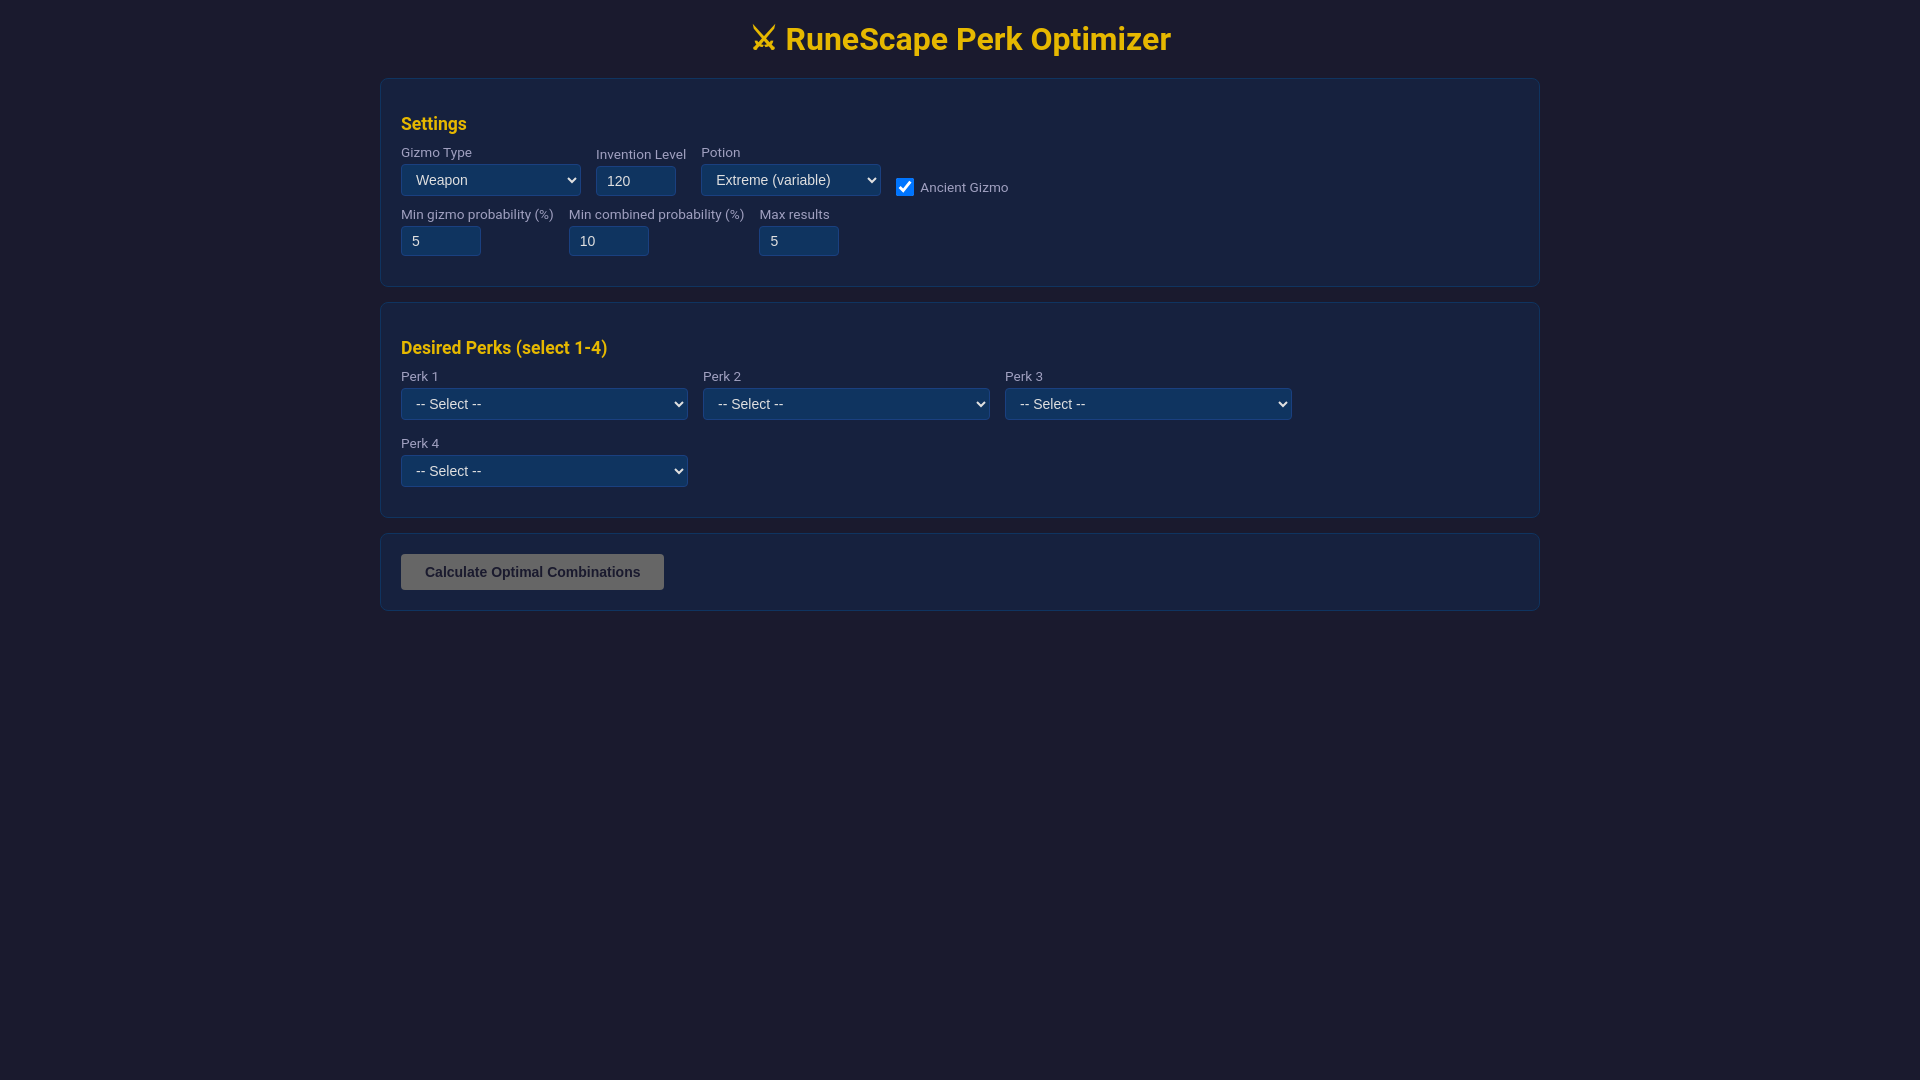Click the Desired Perks (select 1-4) heading

(x=504, y=348)
